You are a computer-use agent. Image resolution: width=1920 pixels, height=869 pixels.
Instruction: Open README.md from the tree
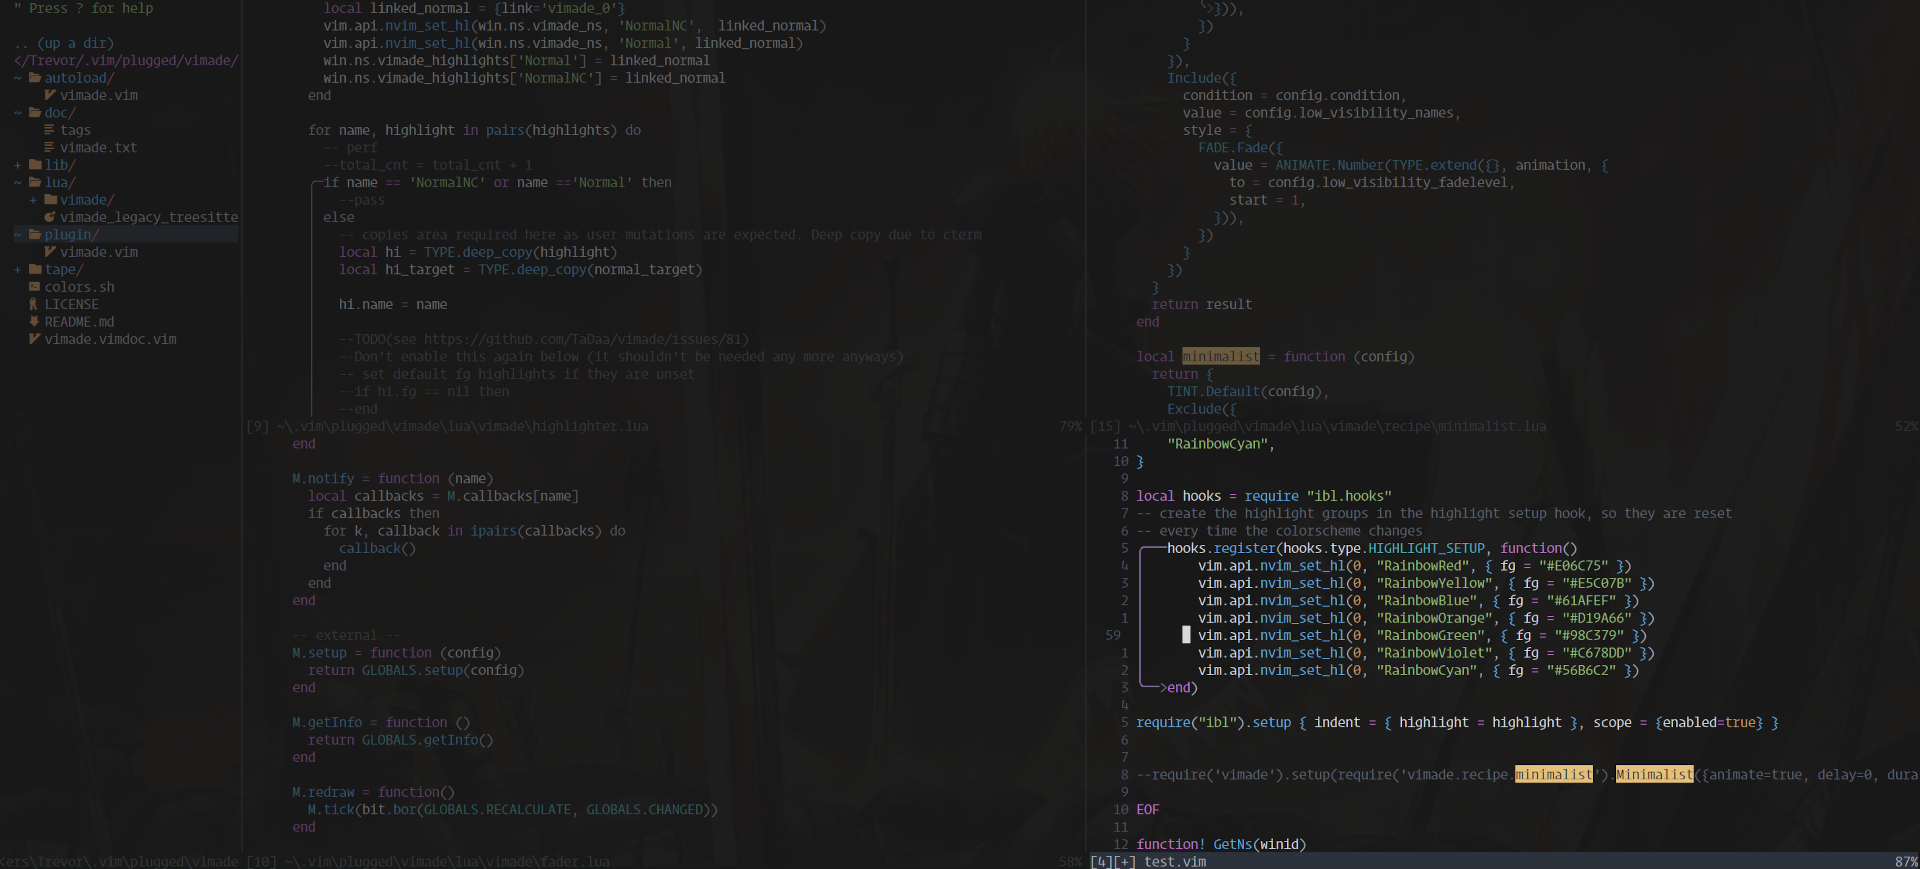(x=80, y=322)
